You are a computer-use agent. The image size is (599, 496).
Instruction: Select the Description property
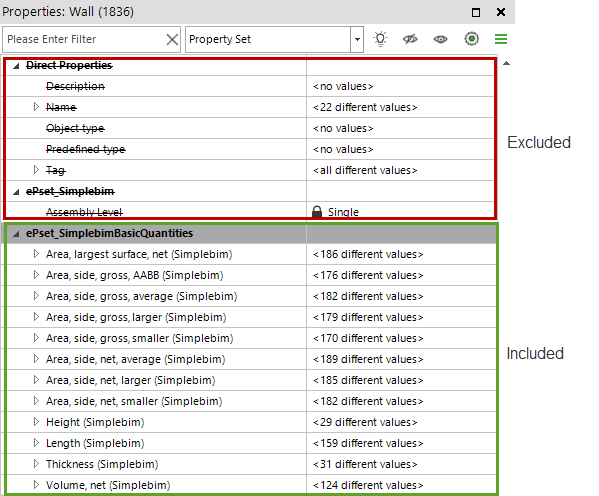pyautogui.click(x=75, y=86)
